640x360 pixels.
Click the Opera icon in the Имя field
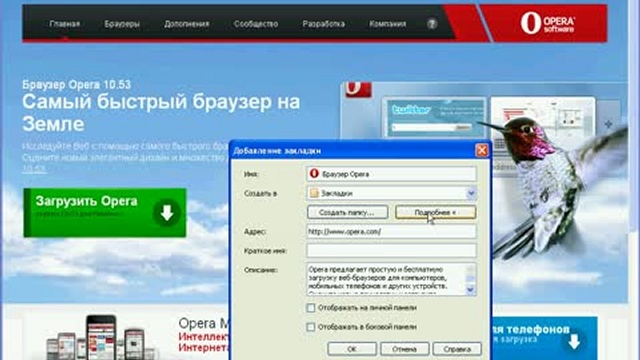pyautogui.click(x=314, y=173)
